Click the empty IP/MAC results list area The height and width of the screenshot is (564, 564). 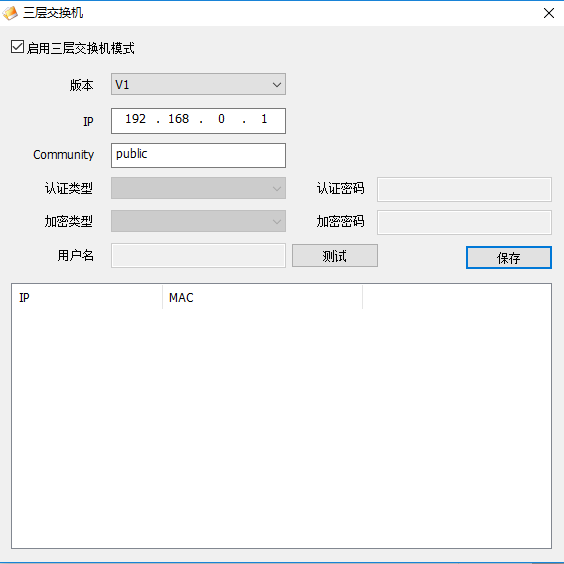click(281, 428)
